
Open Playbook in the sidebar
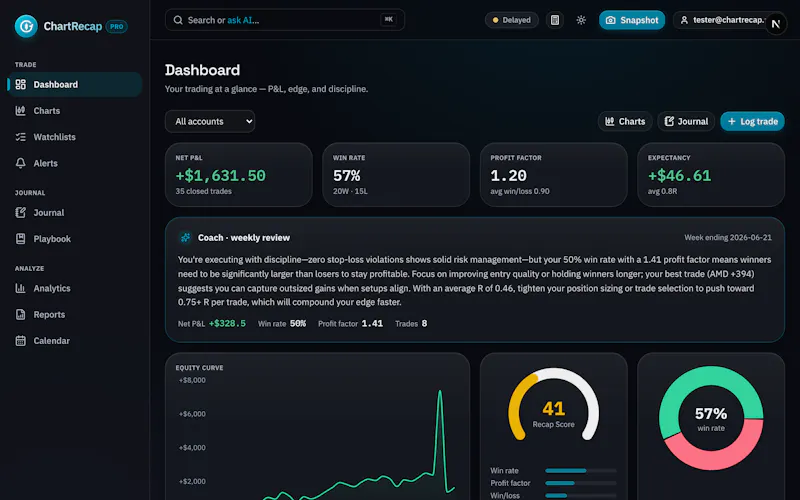coord(74,239)
